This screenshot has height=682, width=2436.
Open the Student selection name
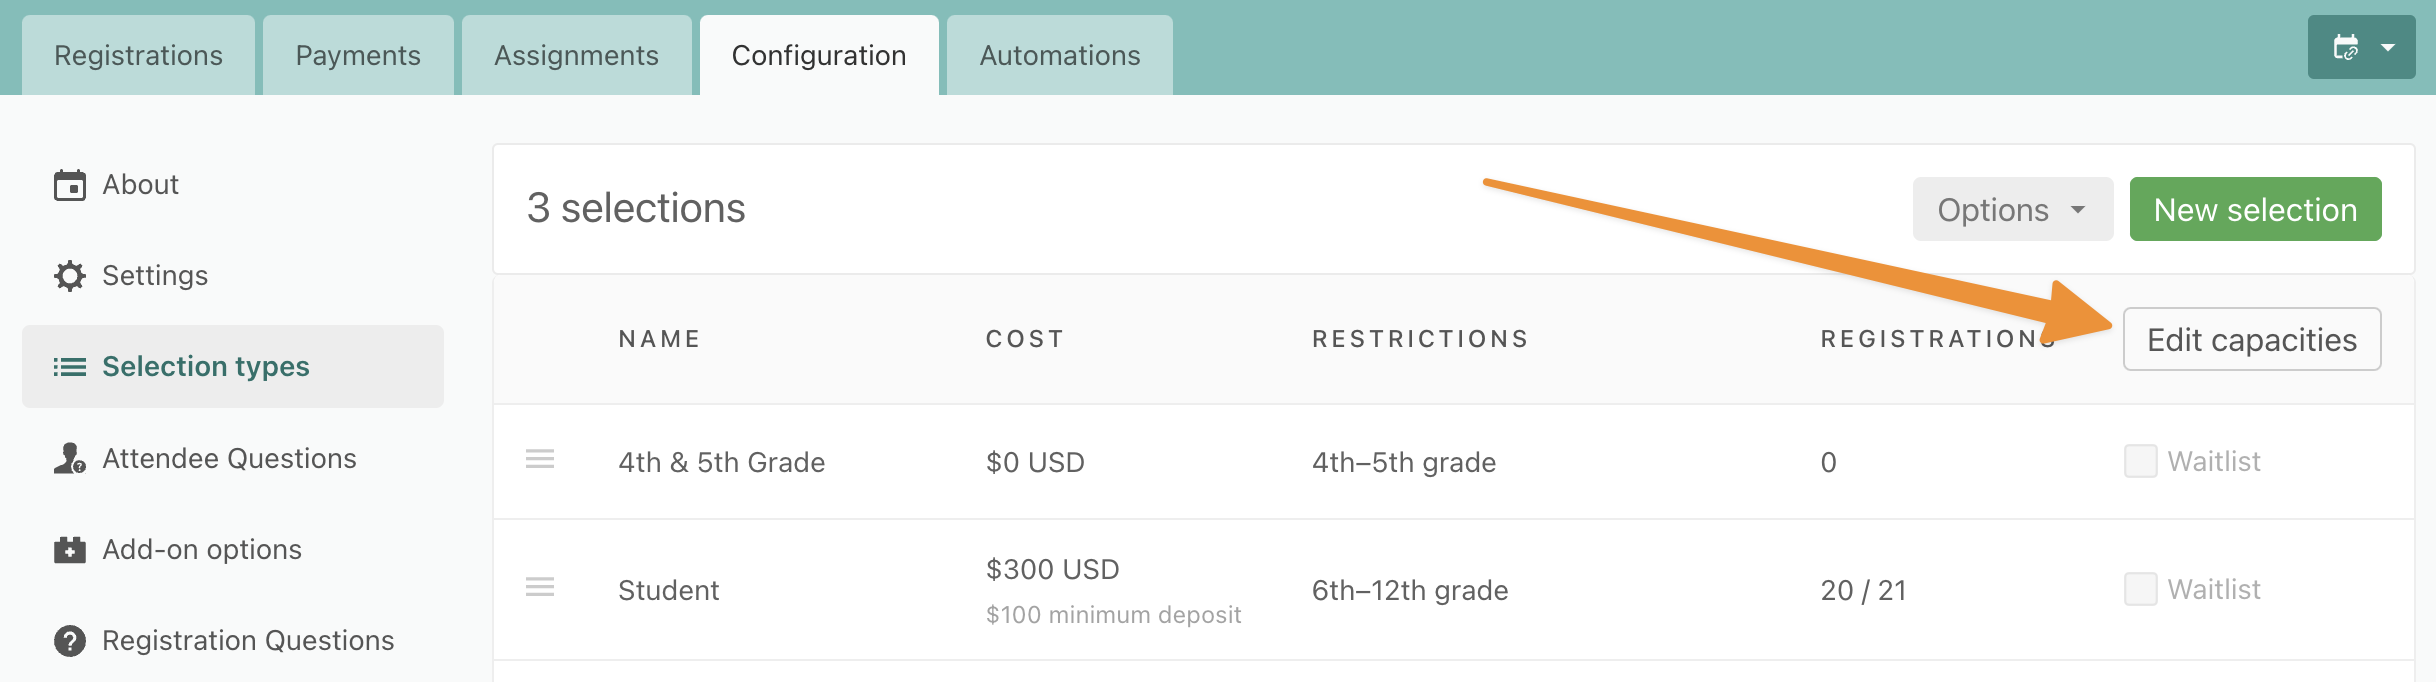[x=668, y=590]
